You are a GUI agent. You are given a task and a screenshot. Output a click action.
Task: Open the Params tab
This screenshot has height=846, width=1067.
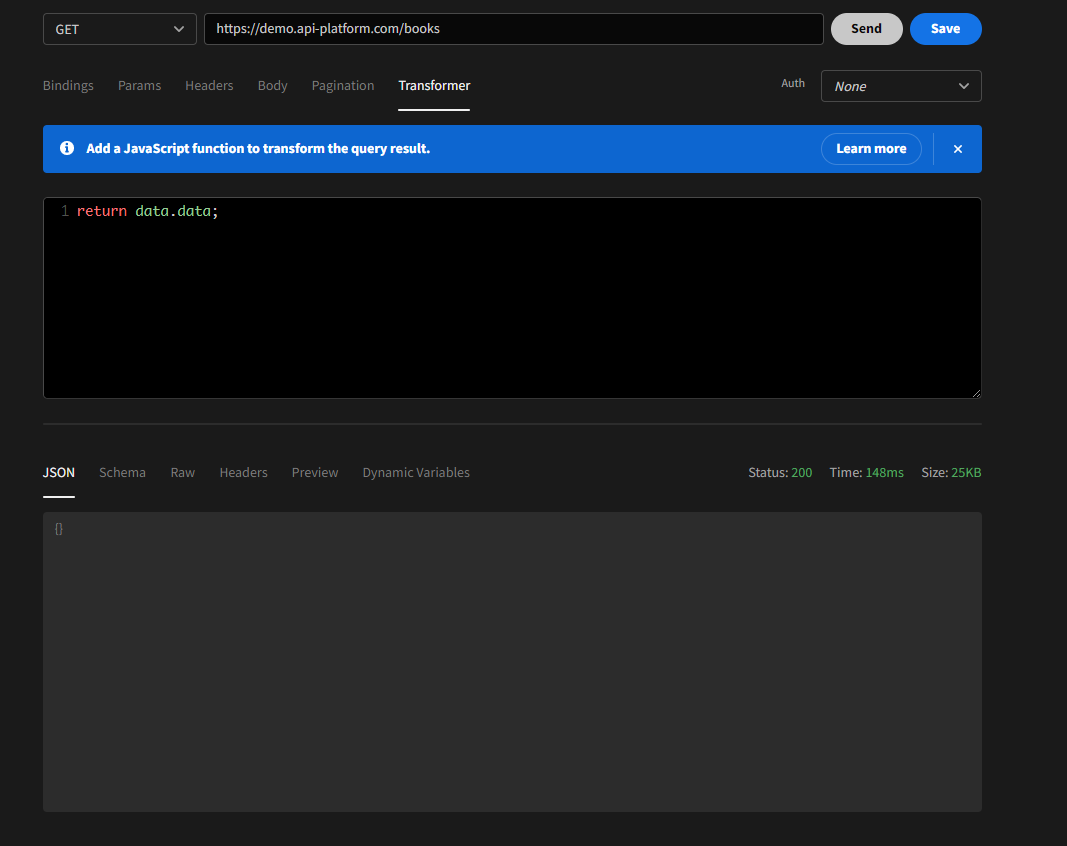(x=139, y=85)
